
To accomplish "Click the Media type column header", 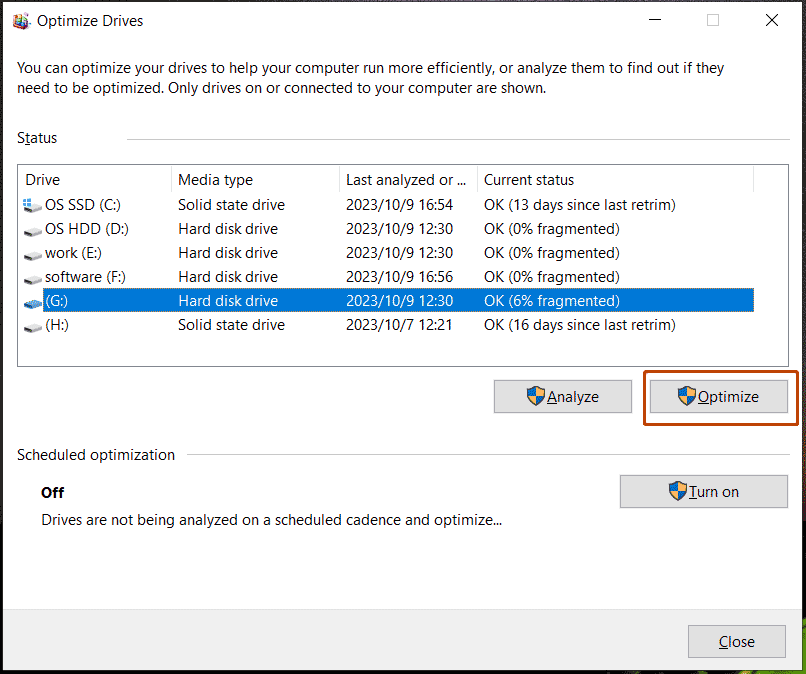I will coord(255,179).
